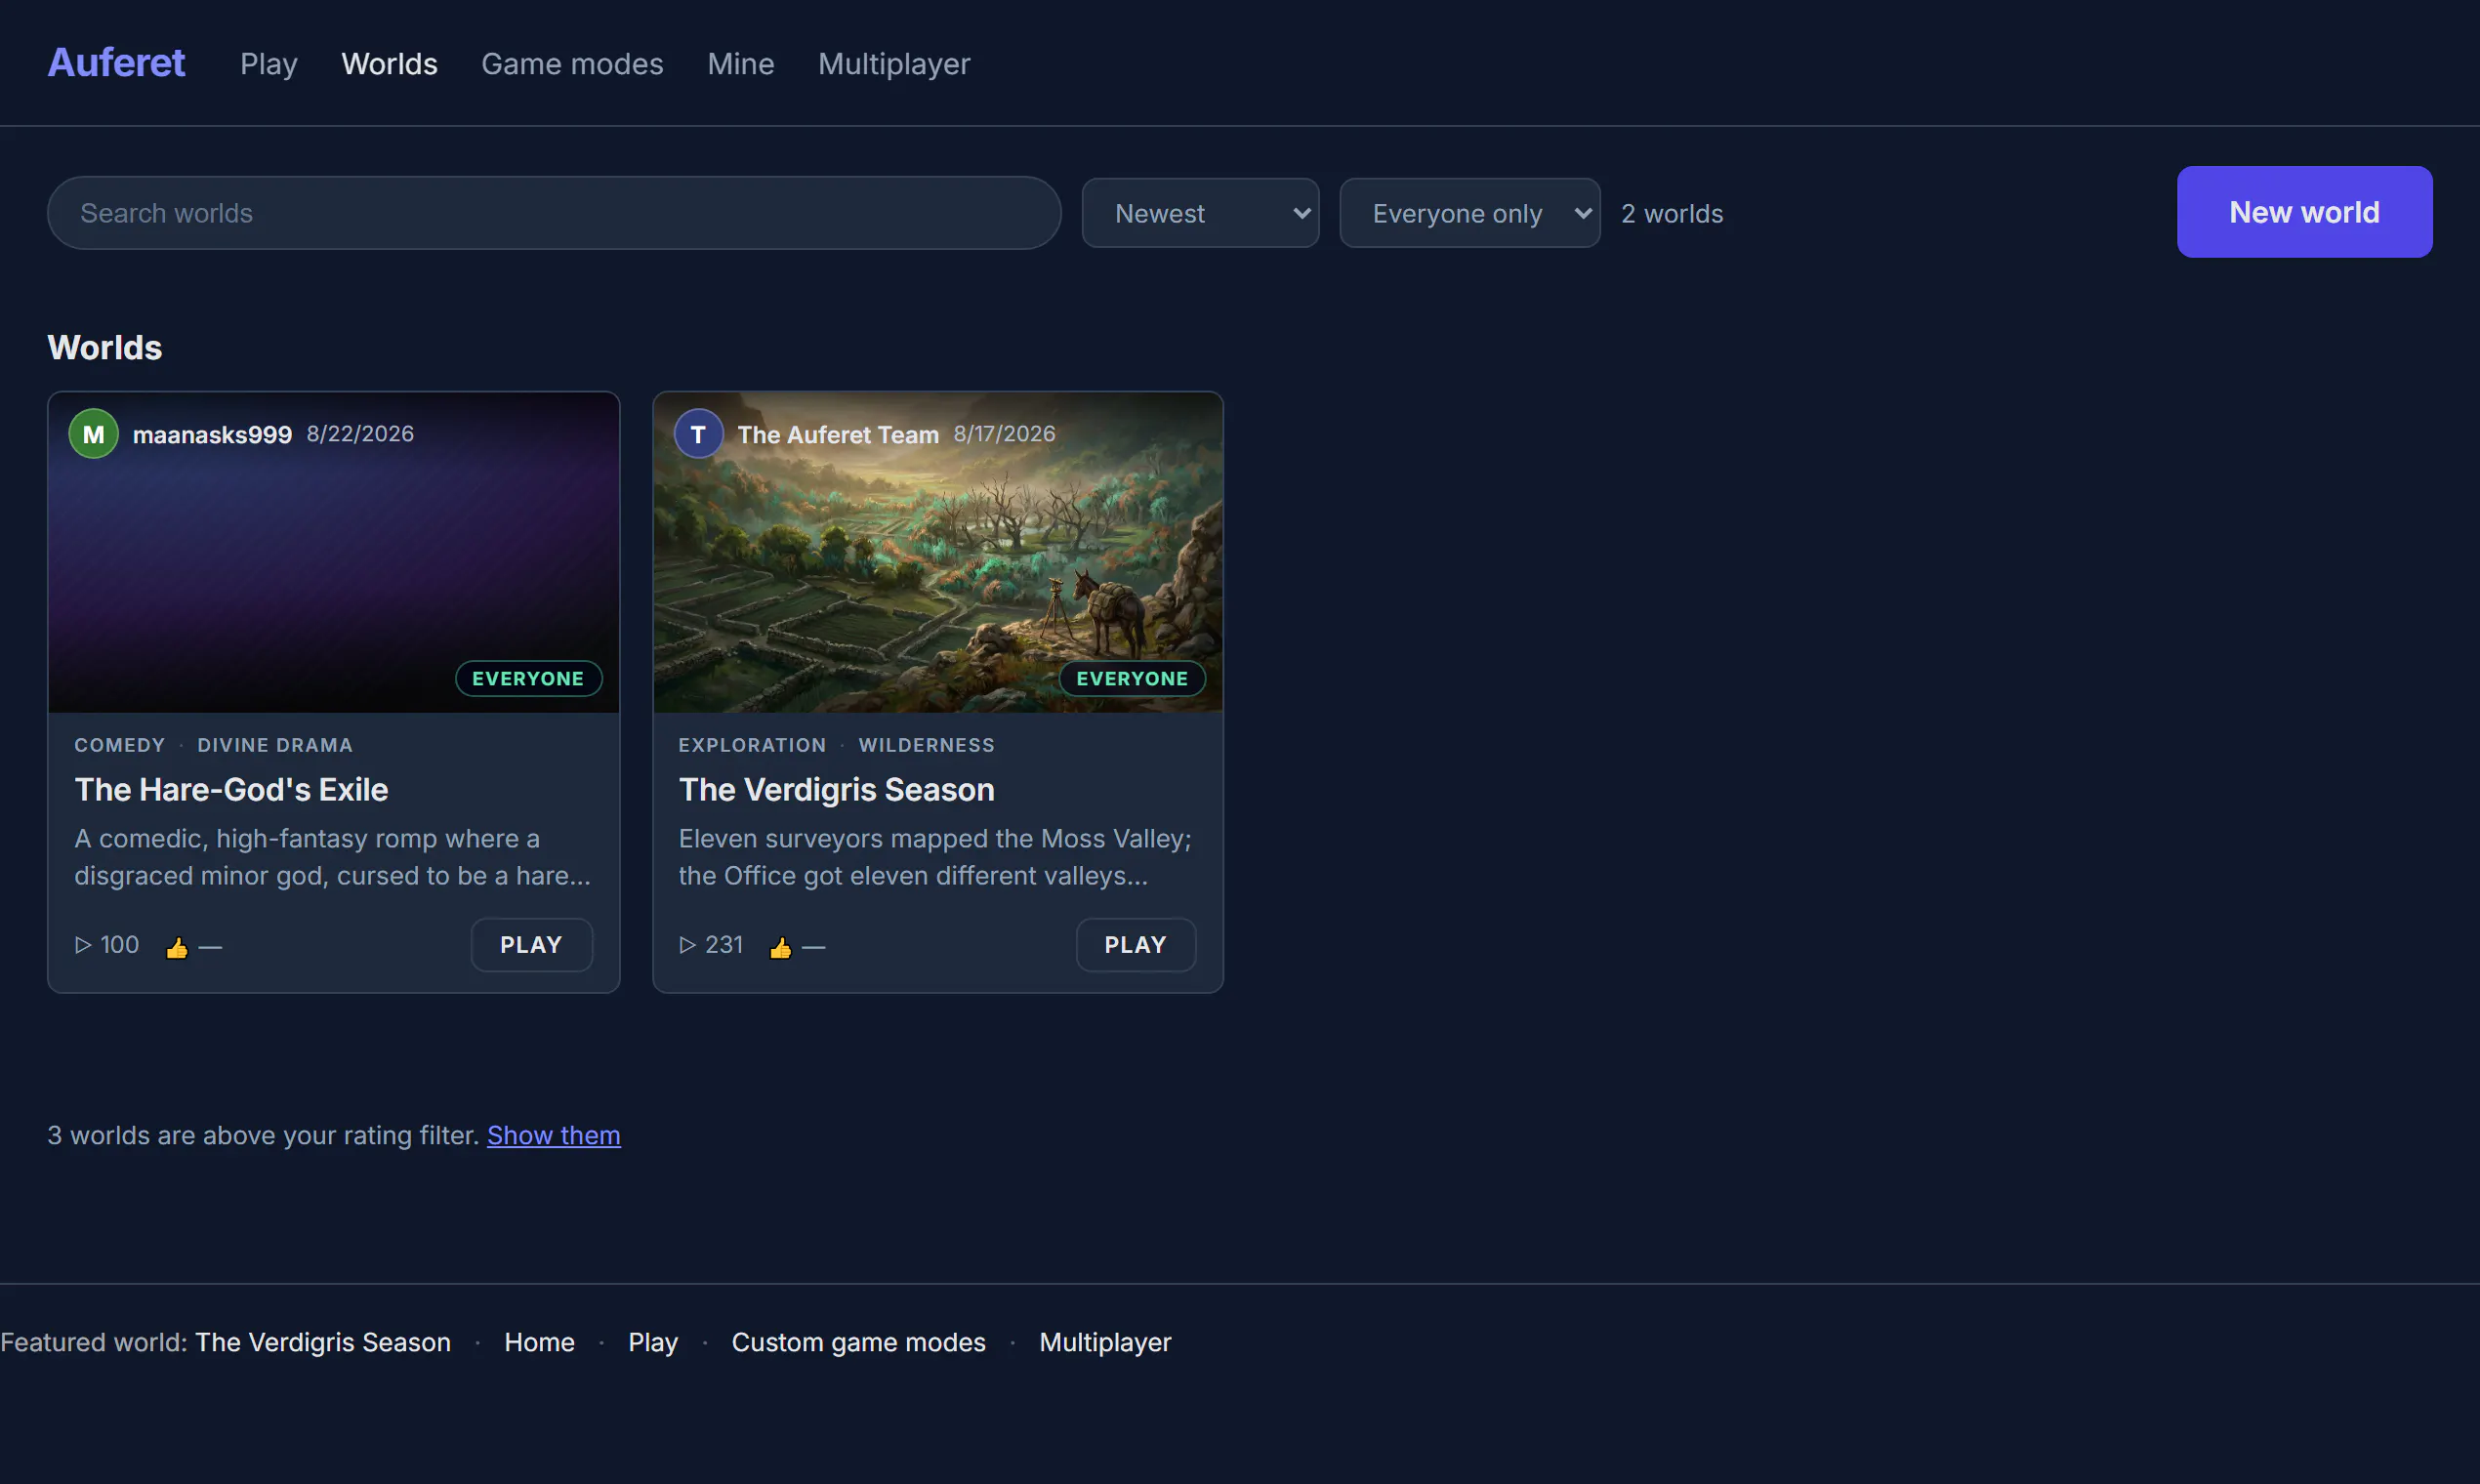Image resolution: width=2480 pixels, height=1484 pixels.
Task: Open The Verdigris Season cover image
Action: [x=938, y=552]
